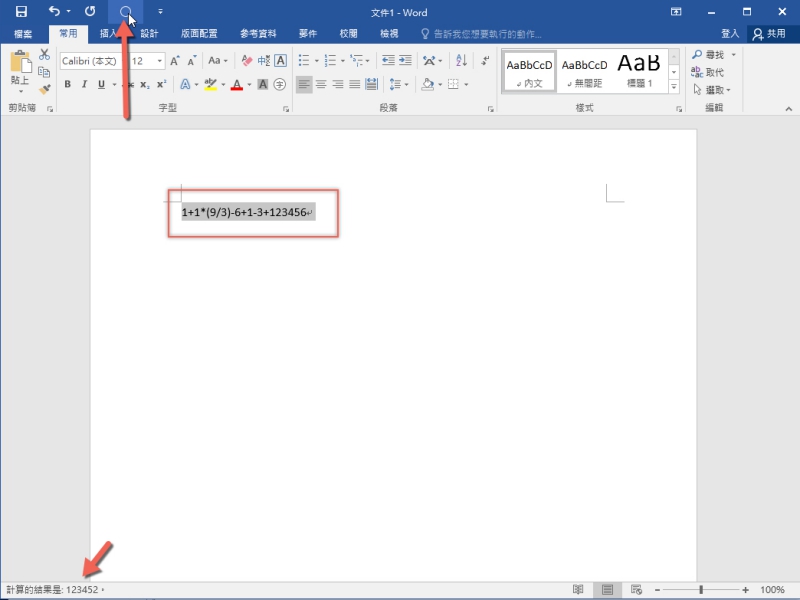Viewport: 800px width, 600px height.
Task: Click the zoom slider on status bar
Action: 700,589
